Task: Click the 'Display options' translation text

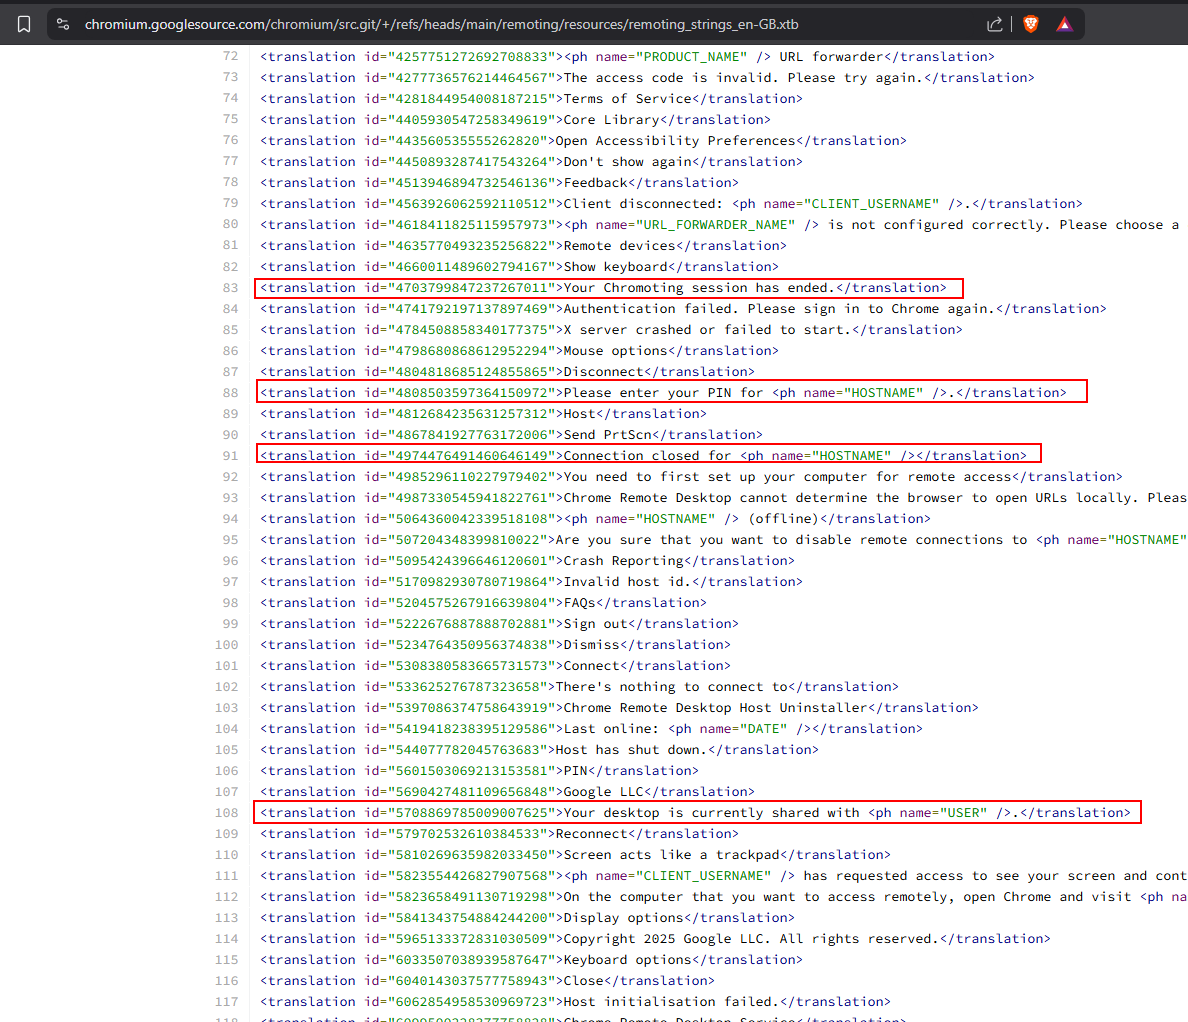Action: pyautogui.click(x=624, y=917)
